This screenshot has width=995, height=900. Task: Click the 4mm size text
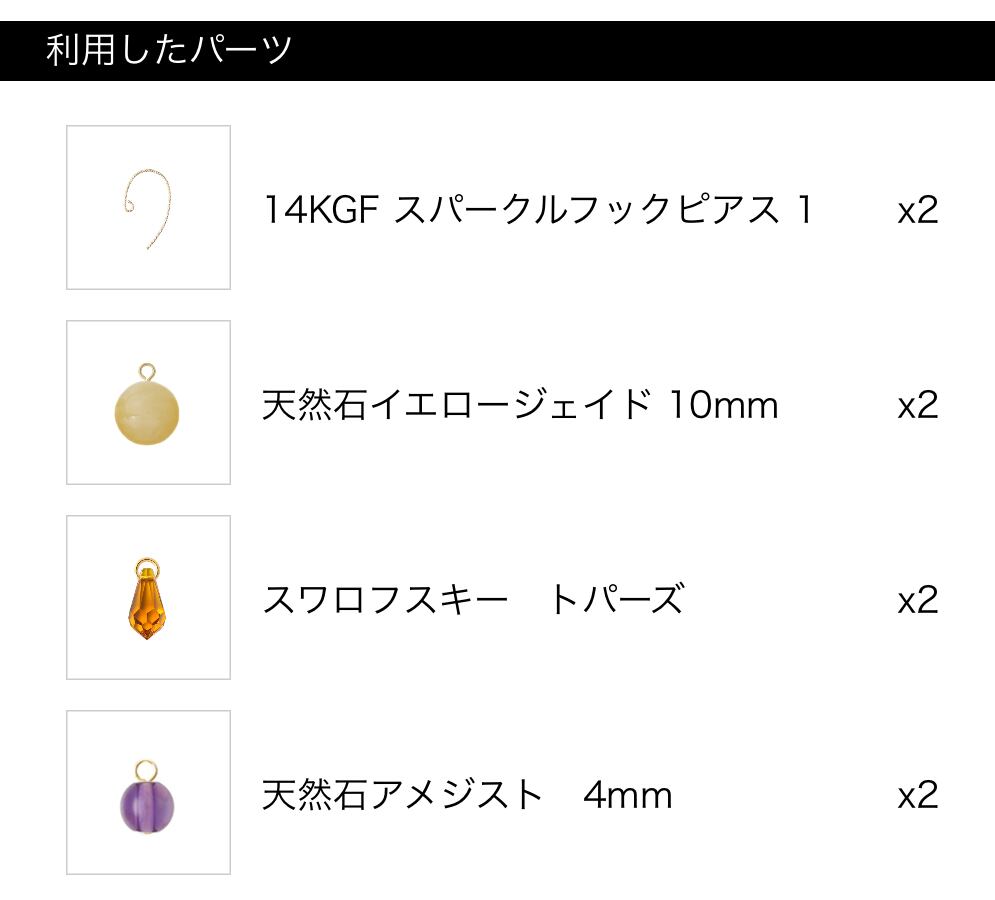tap(628, 795)
